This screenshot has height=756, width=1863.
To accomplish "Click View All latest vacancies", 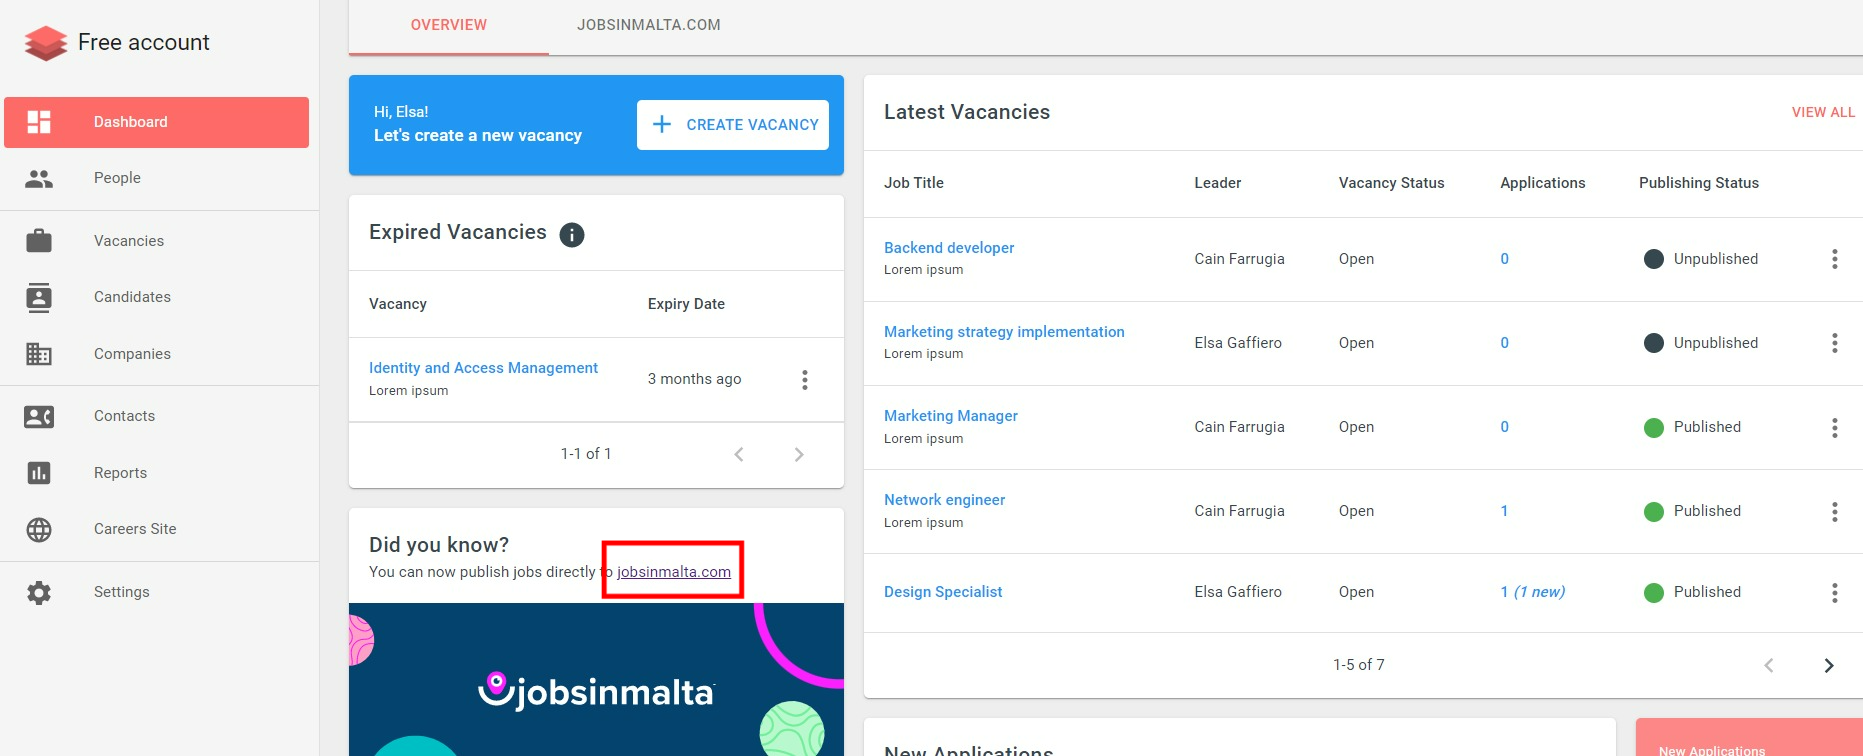I will coord(1823,112).
